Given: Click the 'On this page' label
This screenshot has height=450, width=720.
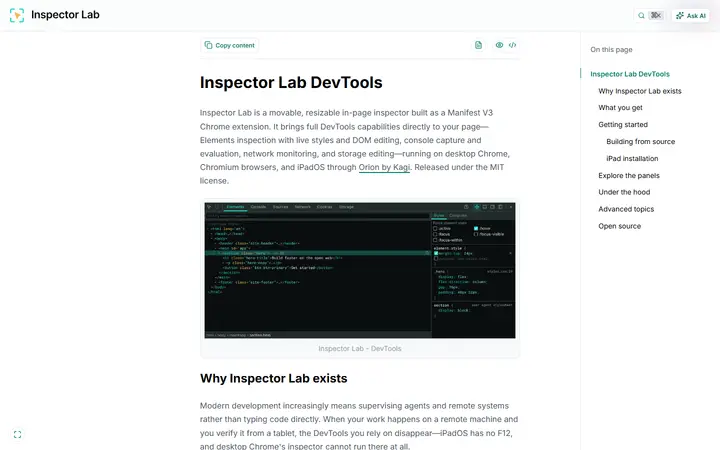Looking at the screenshot, I should pos(611,50).
